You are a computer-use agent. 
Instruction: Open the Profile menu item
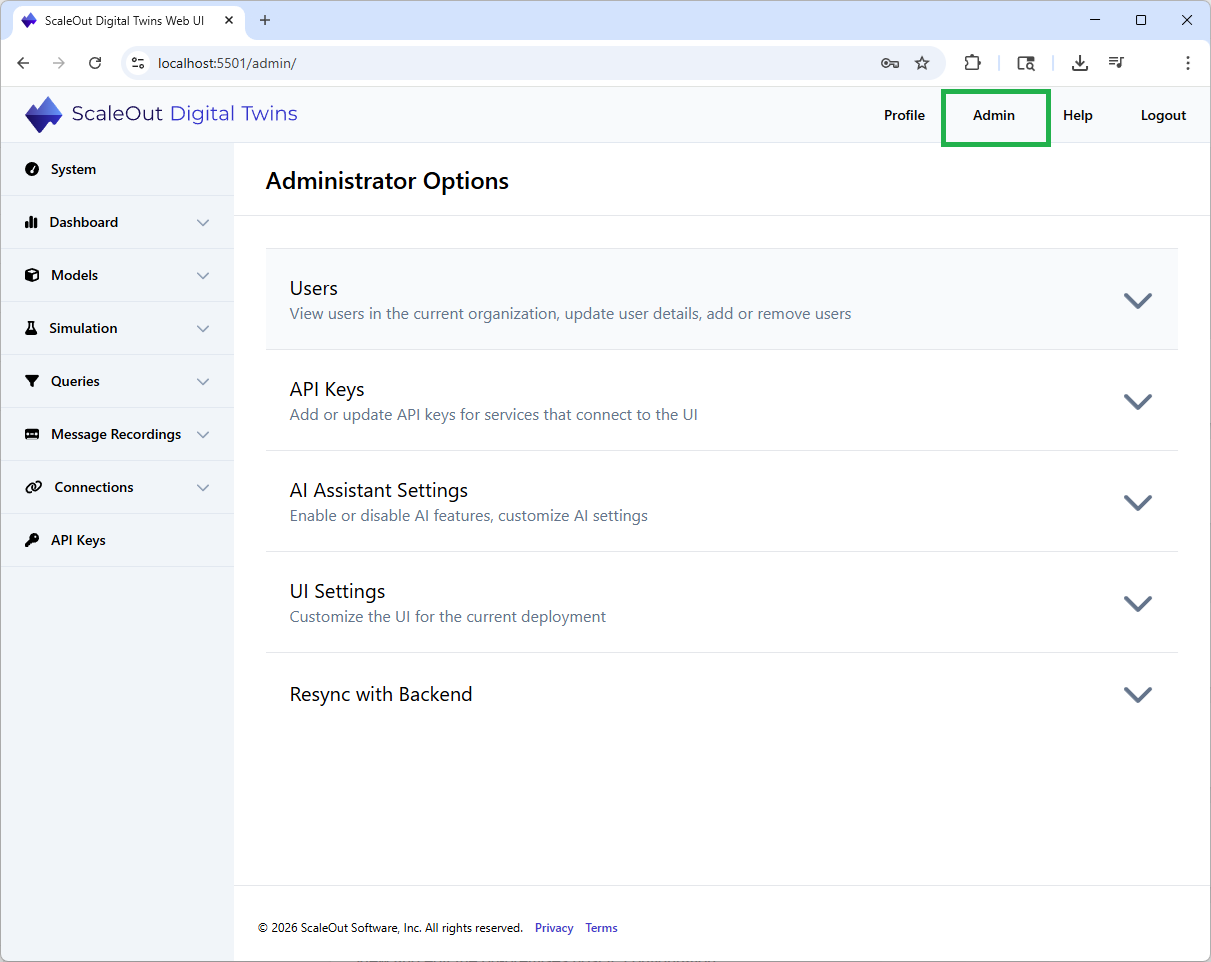point(904,115)
